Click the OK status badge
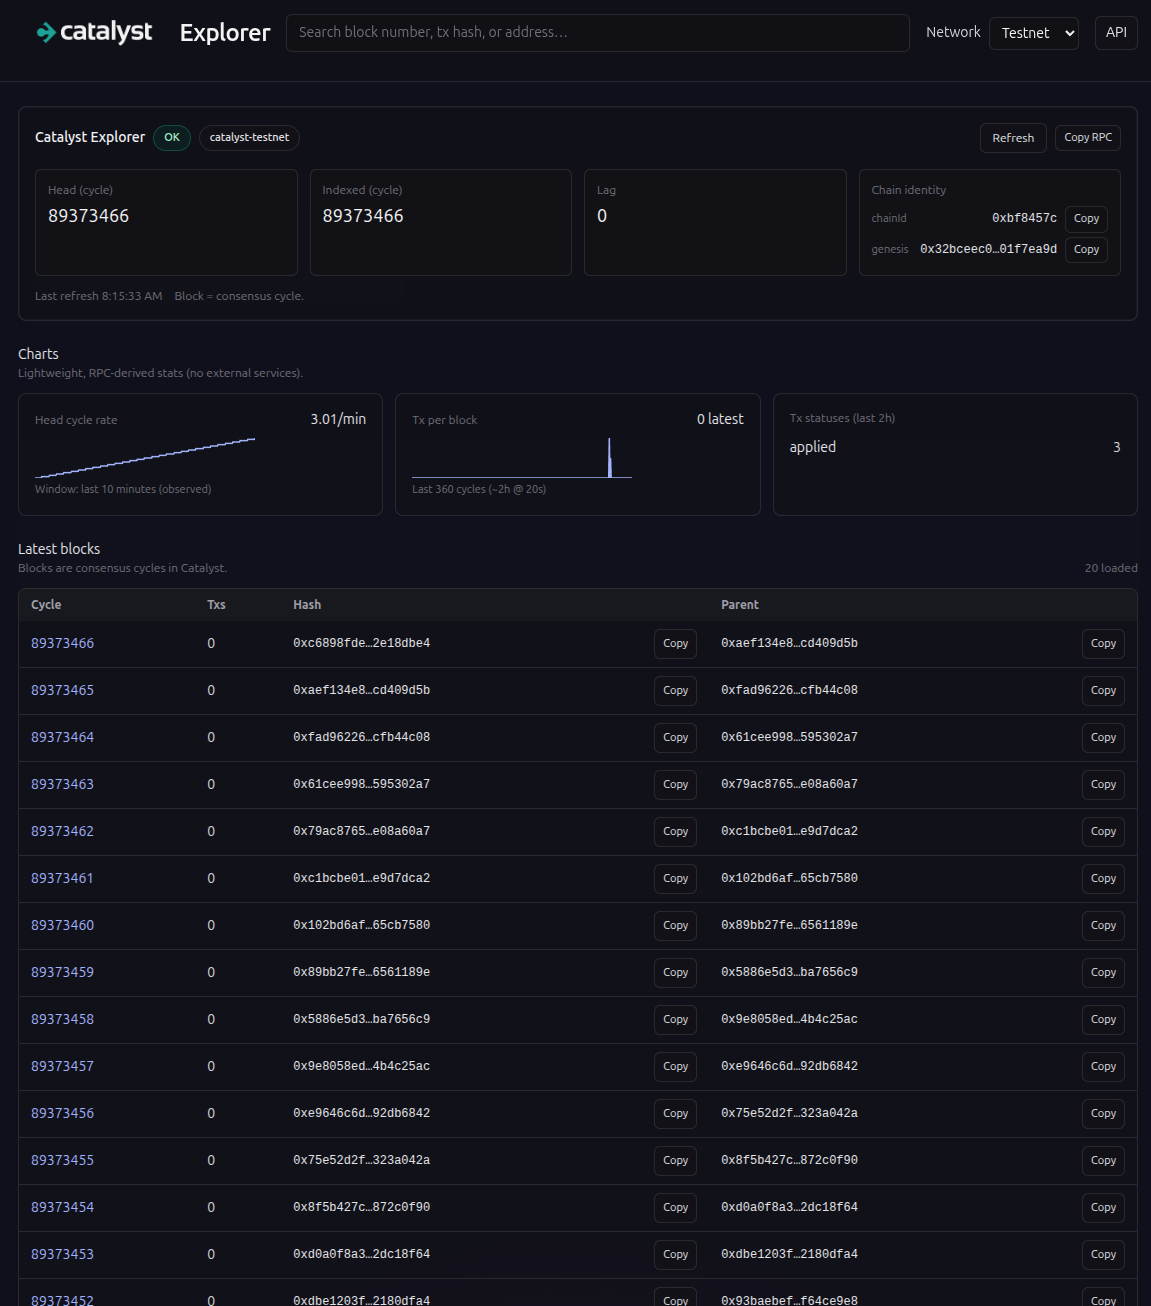 pos(172,137)
